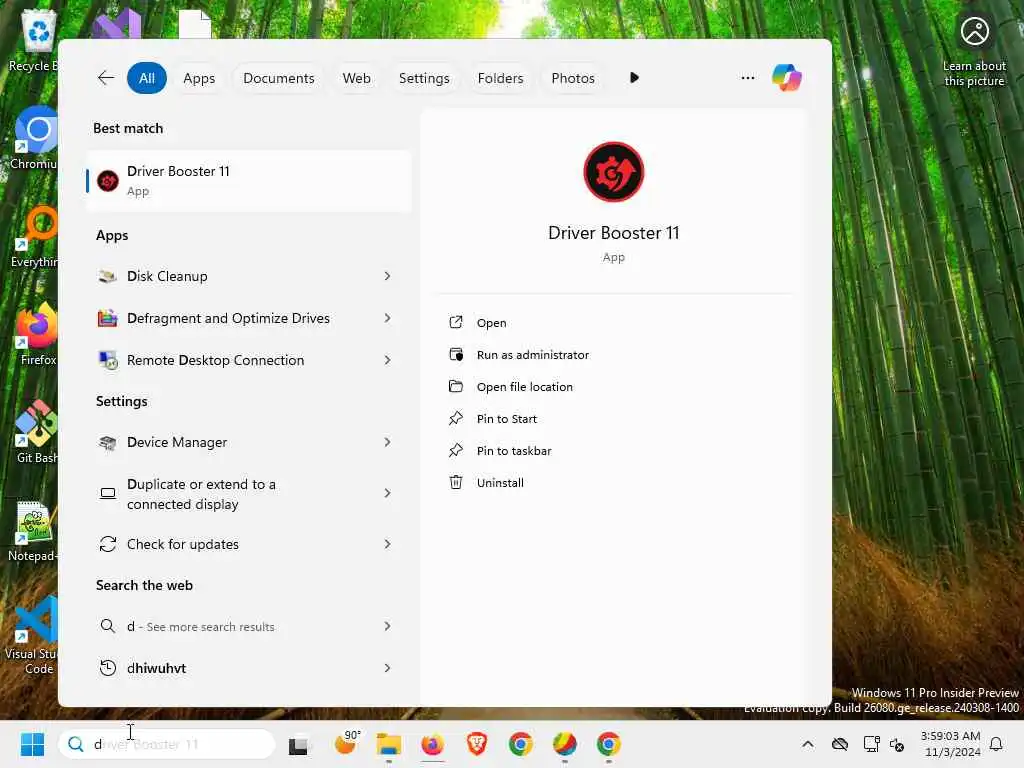Expand Remote Desktop Connection chevron
1024x768 pixels.
[x=387, y=360]
